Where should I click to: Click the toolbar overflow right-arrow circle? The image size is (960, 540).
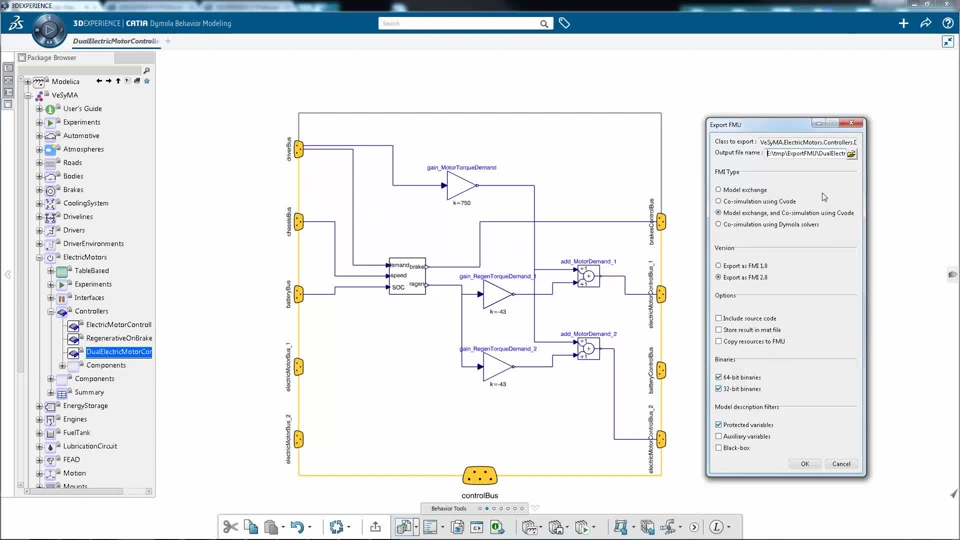pyautogui.click(x=694, y=527)
